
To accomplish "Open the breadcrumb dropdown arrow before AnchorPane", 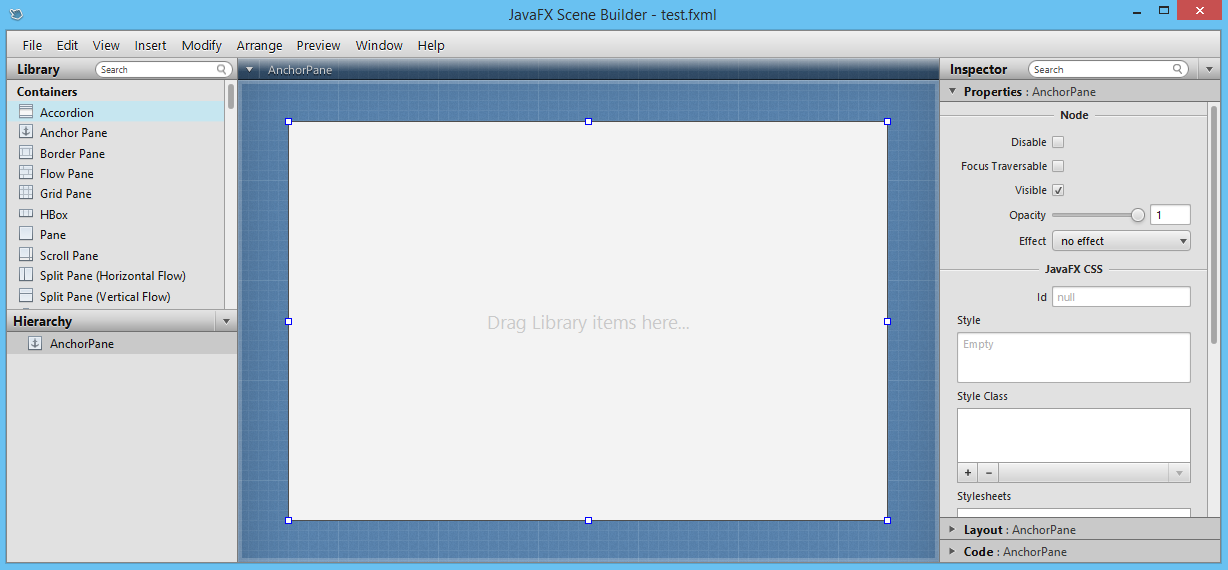I will pyautogui.click(x=250, y=70).
